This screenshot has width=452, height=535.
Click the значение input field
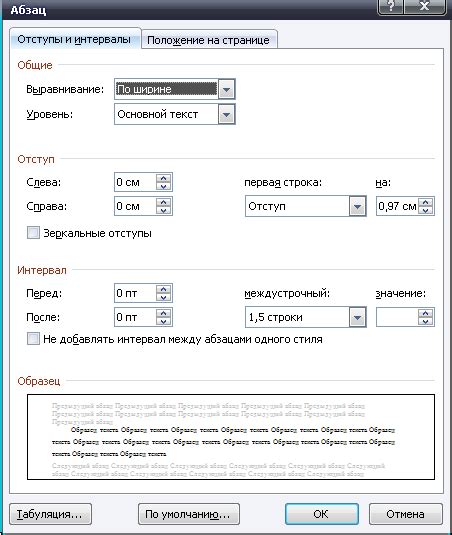[397, 317]
